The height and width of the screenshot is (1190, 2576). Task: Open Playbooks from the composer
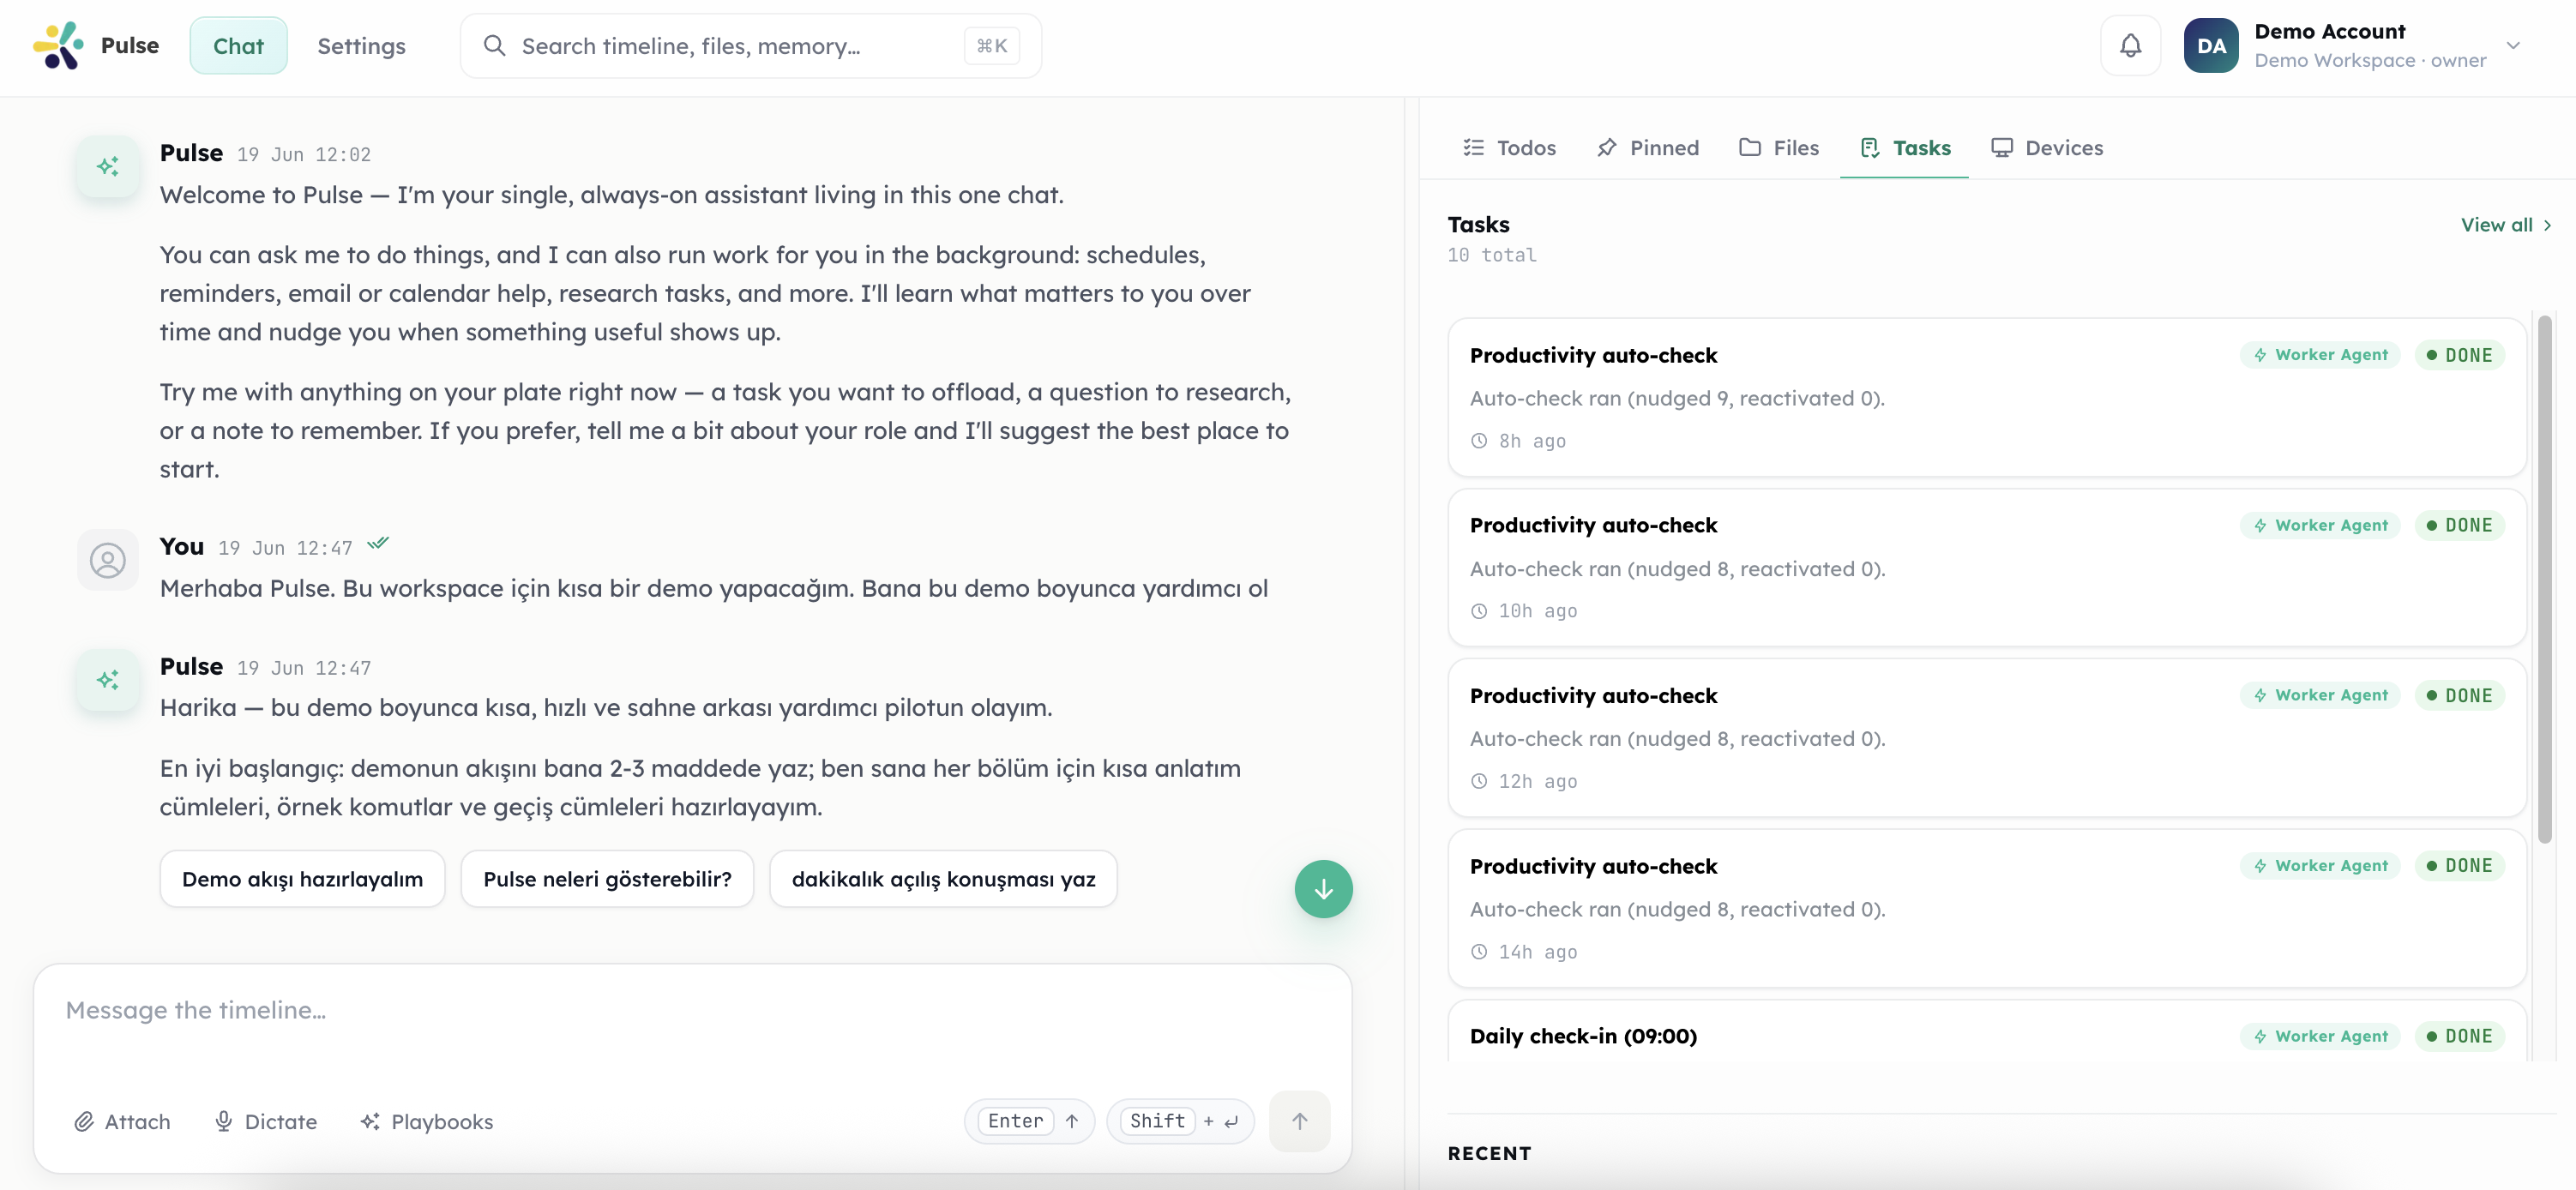tap(426, 1122)
